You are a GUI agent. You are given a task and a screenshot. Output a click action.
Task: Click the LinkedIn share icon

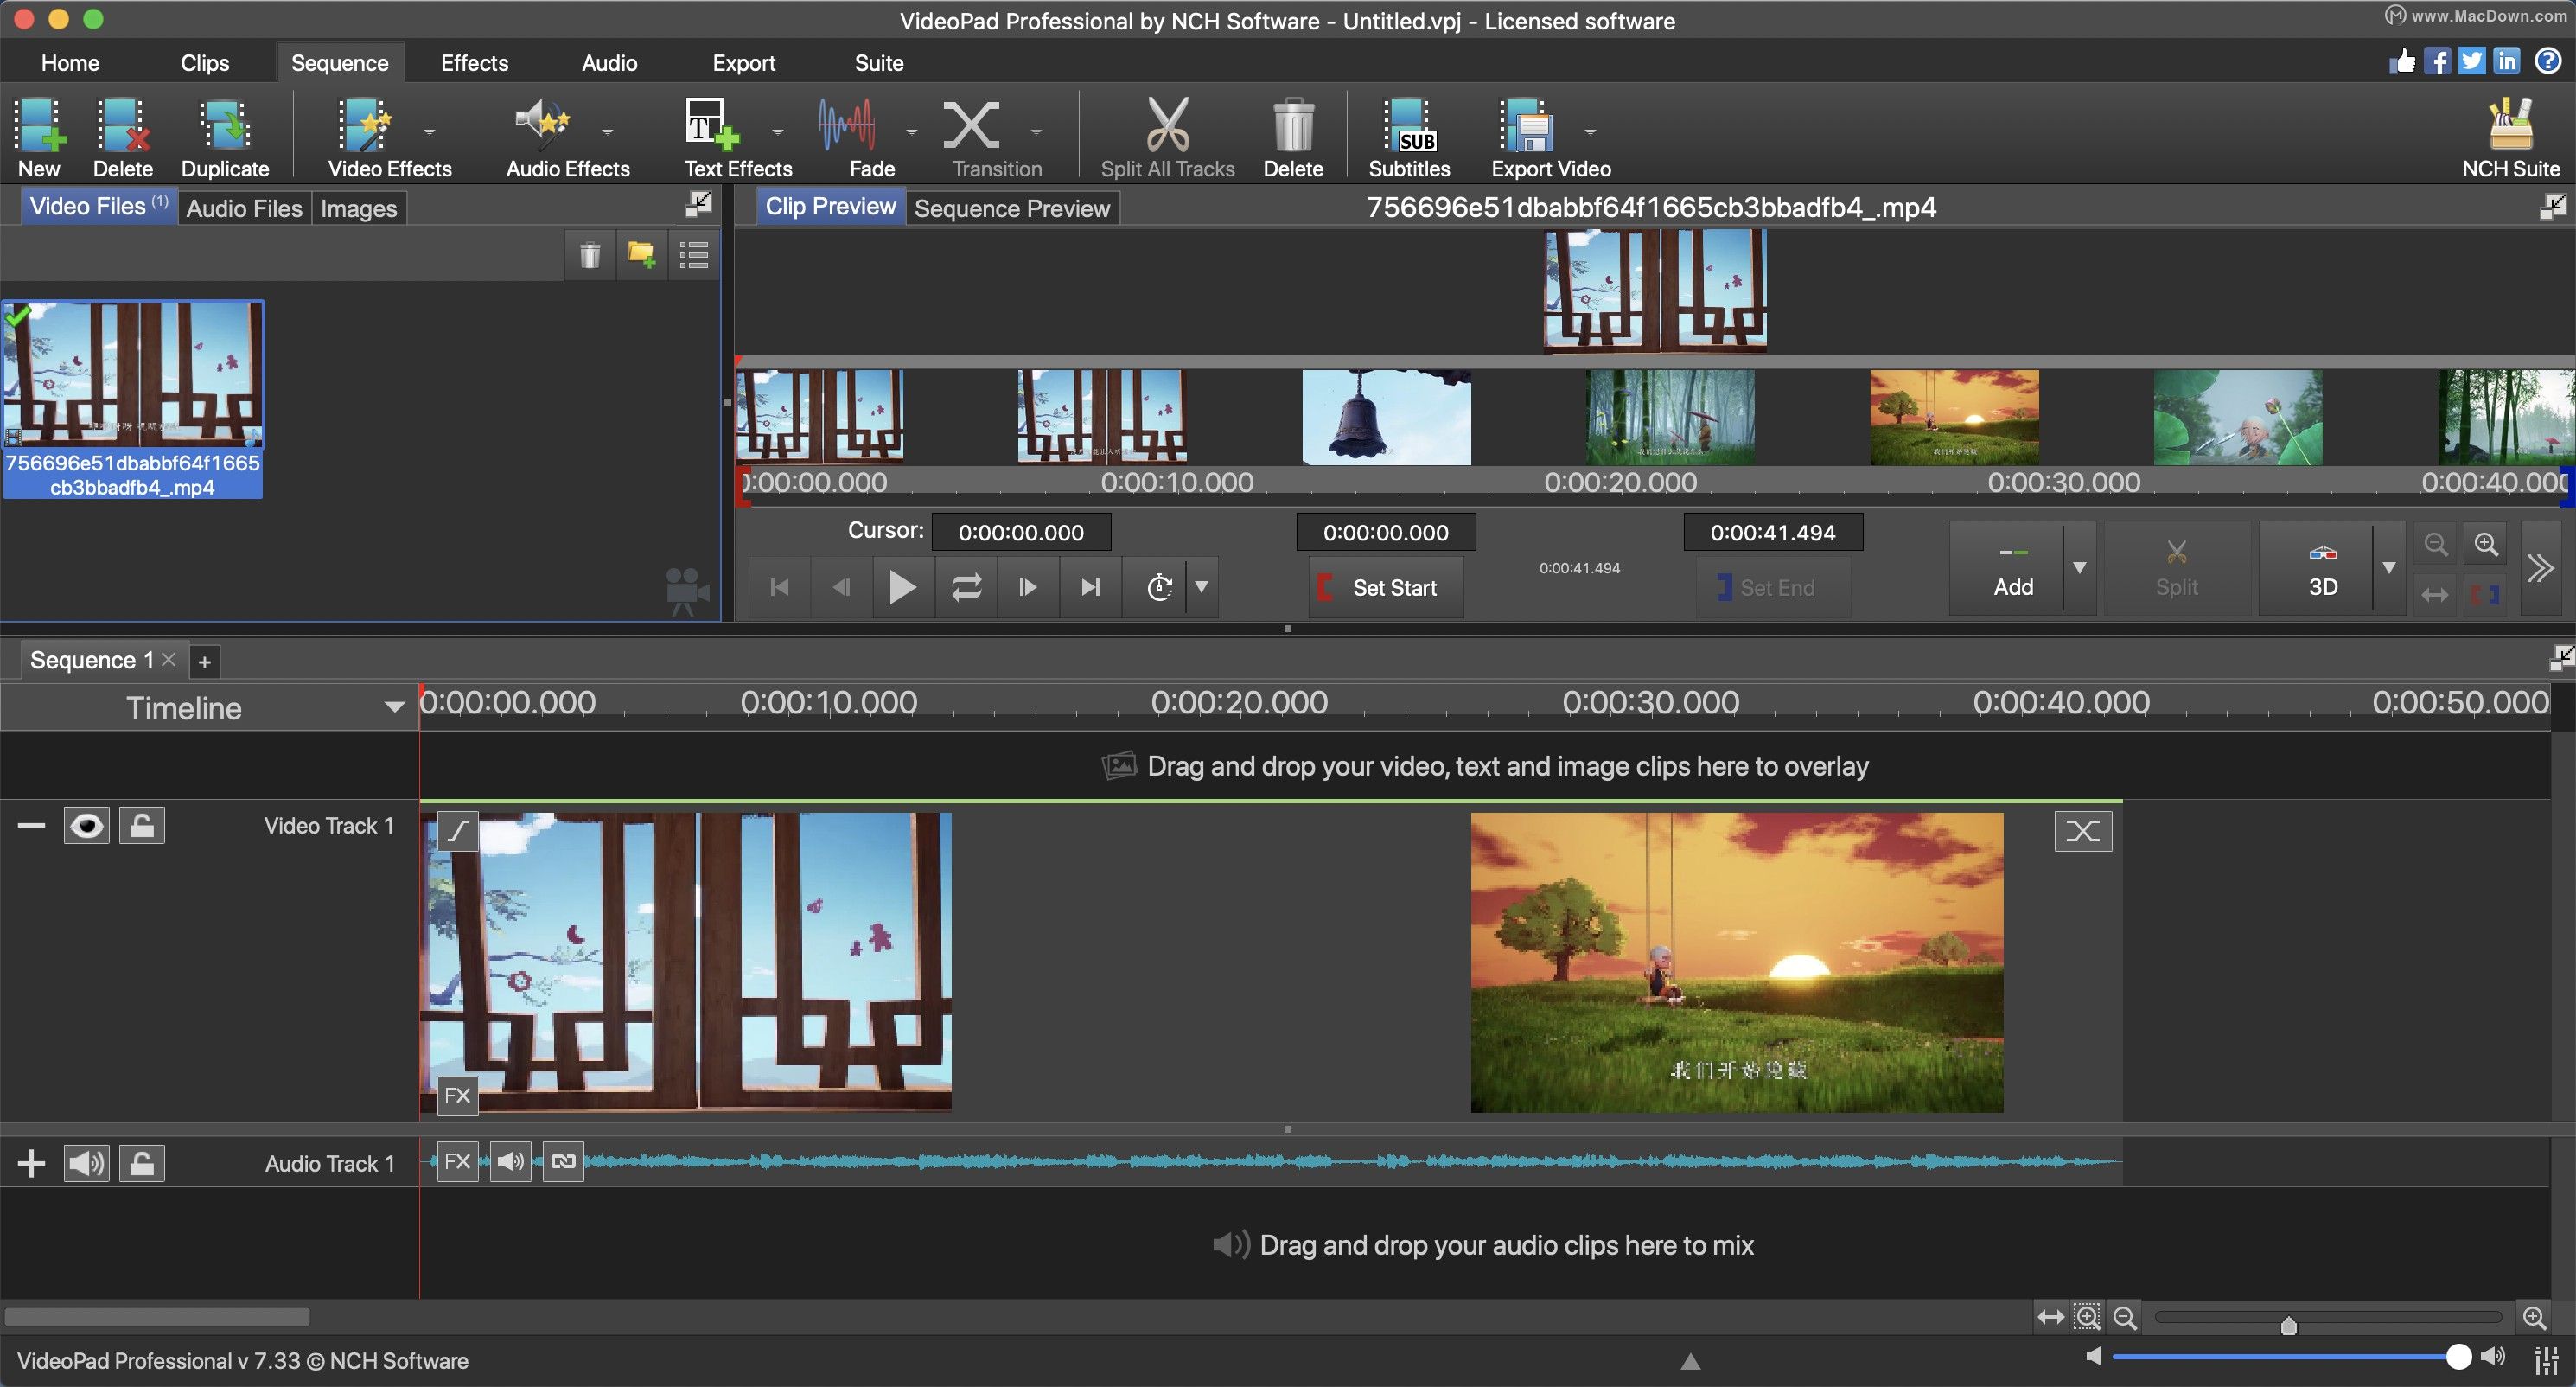pos(2506,62)
